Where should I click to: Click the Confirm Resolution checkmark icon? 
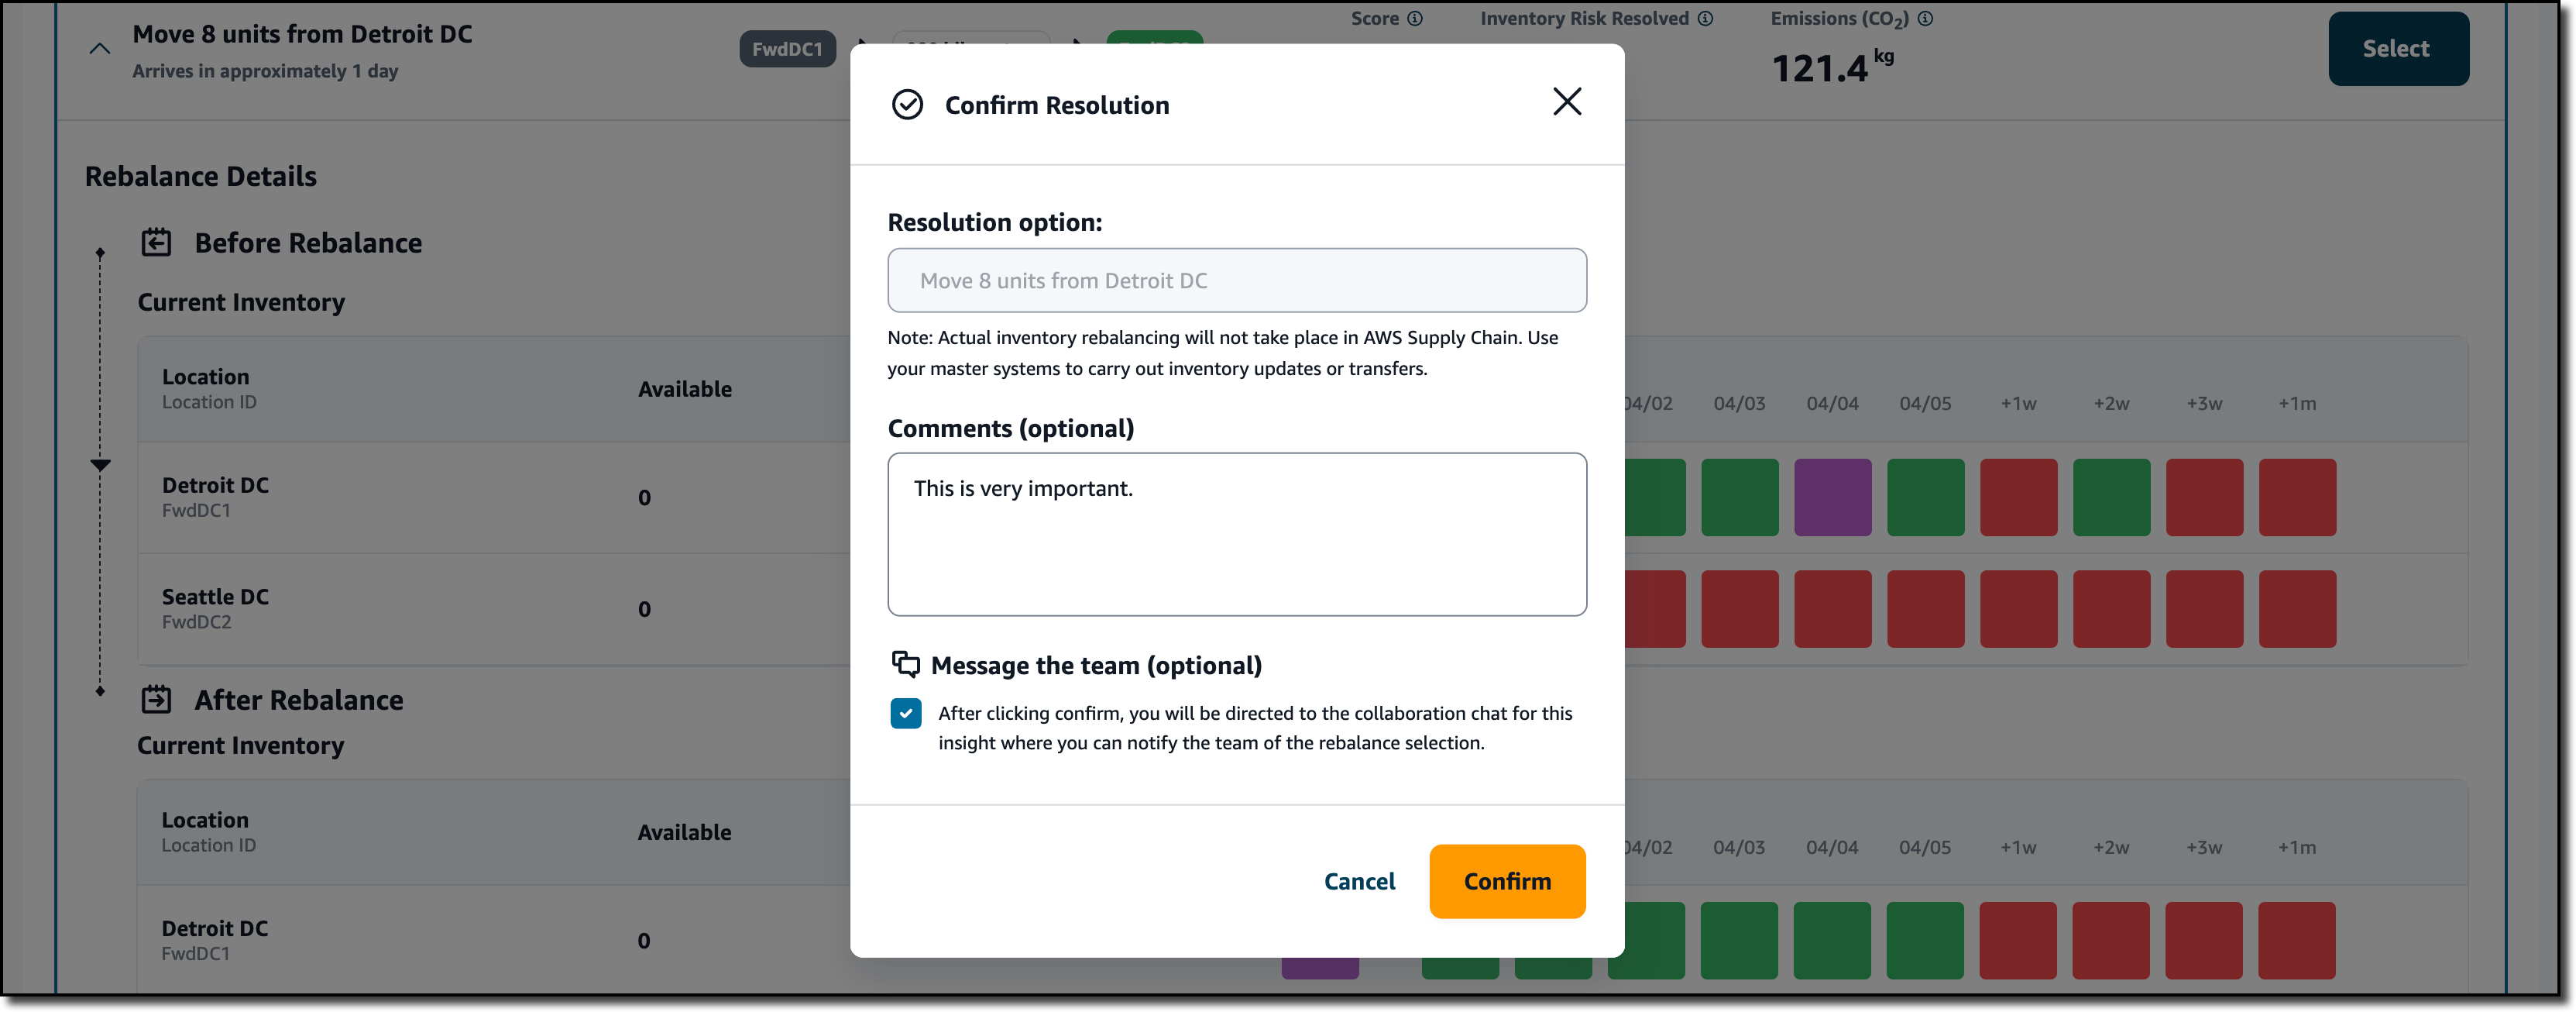907,104
